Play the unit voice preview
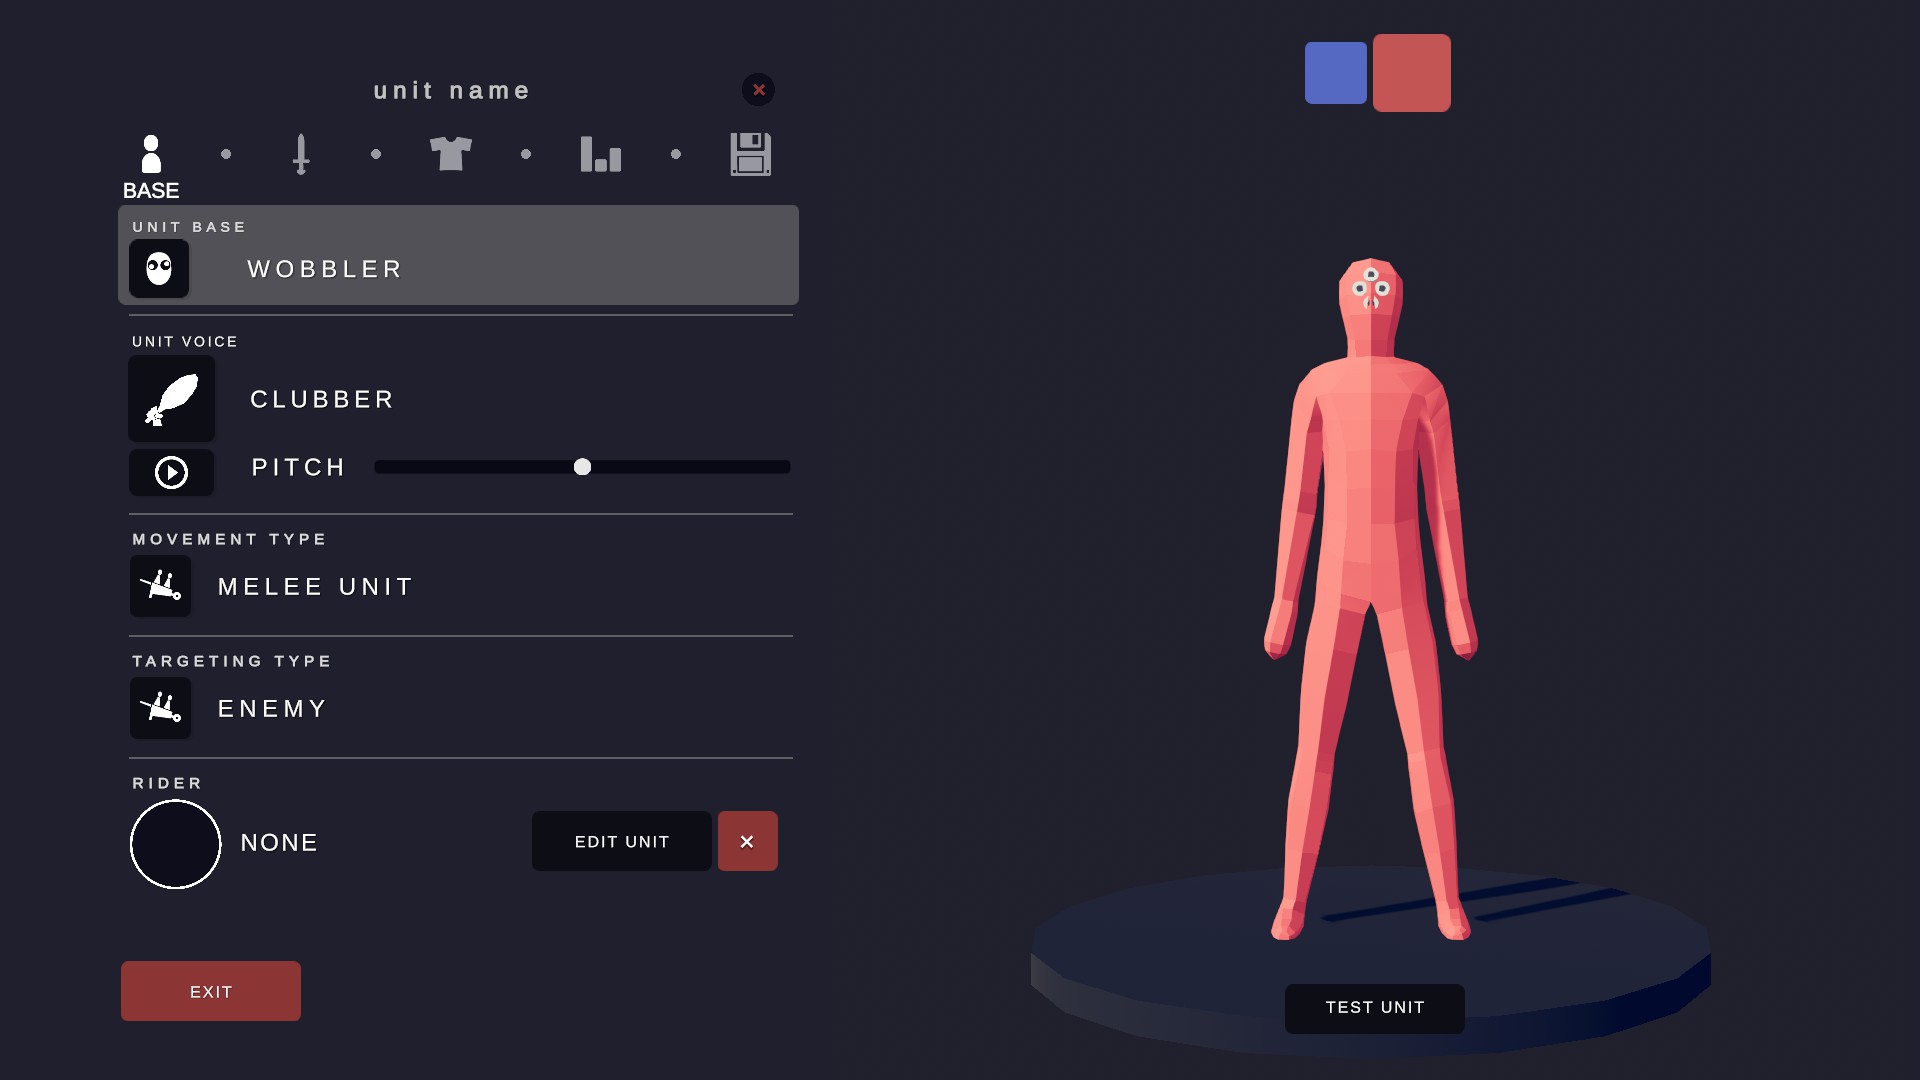 171,472
